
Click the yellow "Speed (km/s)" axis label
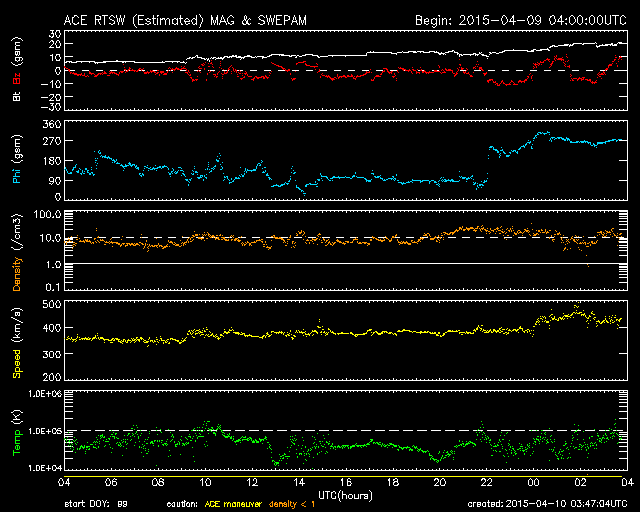[17, 343]
